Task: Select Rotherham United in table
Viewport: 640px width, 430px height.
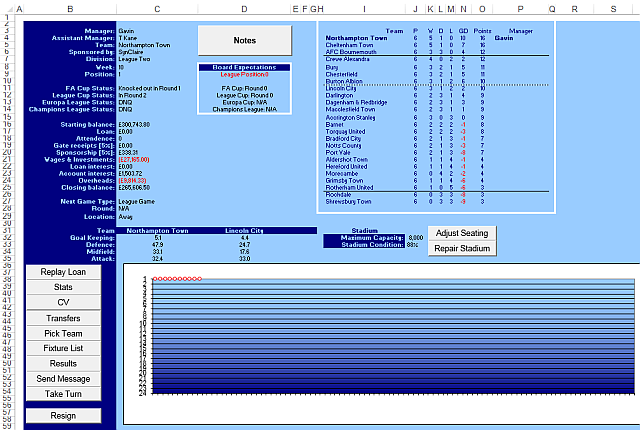Action: point(349,188)
